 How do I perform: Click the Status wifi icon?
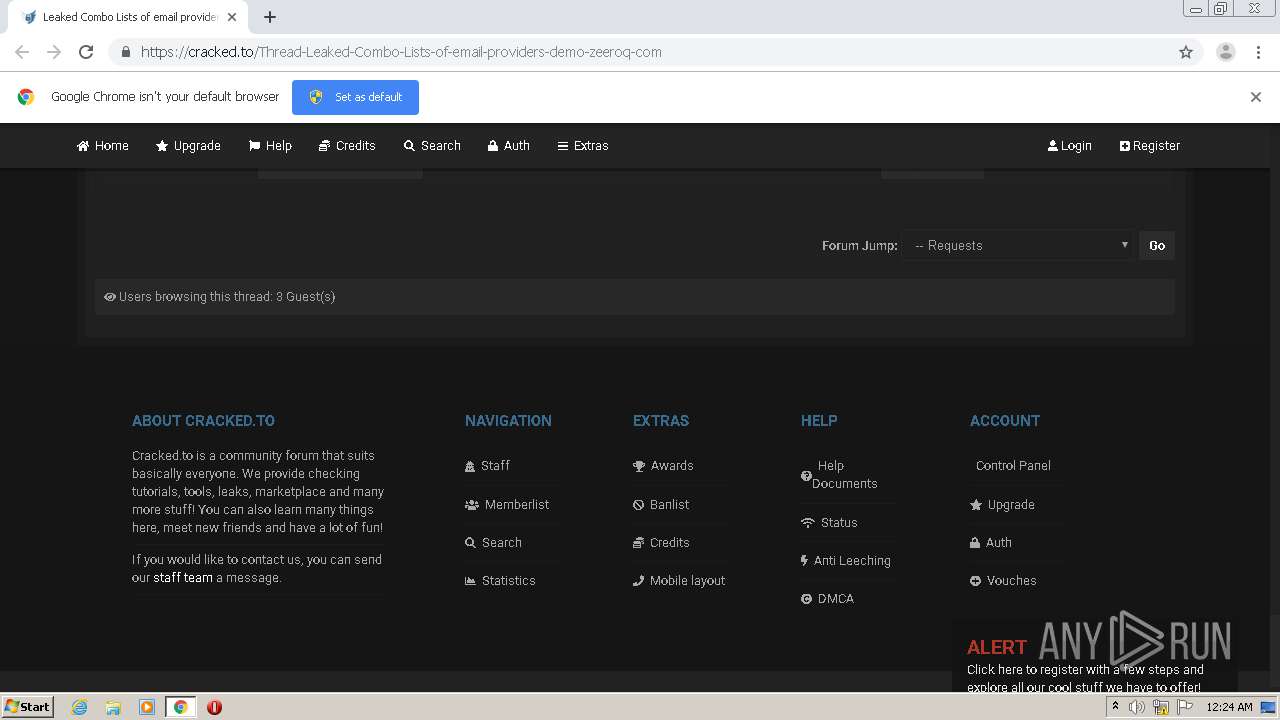(x=808, y=523)
